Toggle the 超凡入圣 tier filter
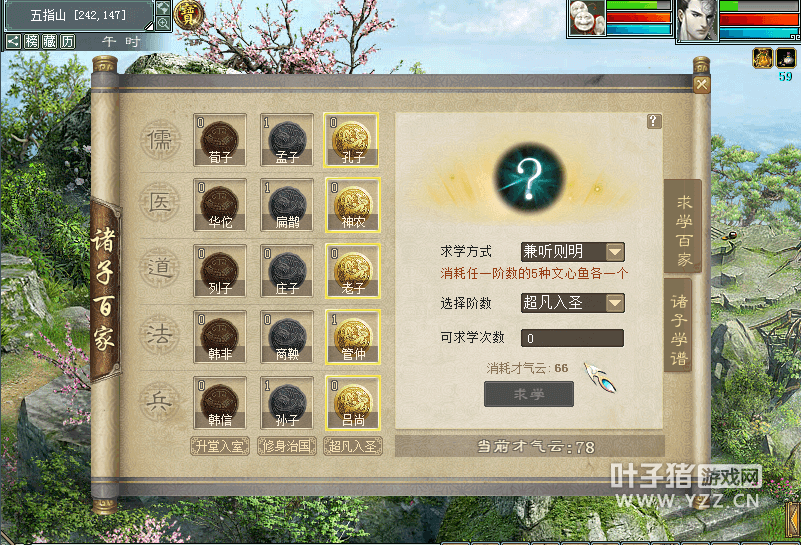 pos(352,446)
